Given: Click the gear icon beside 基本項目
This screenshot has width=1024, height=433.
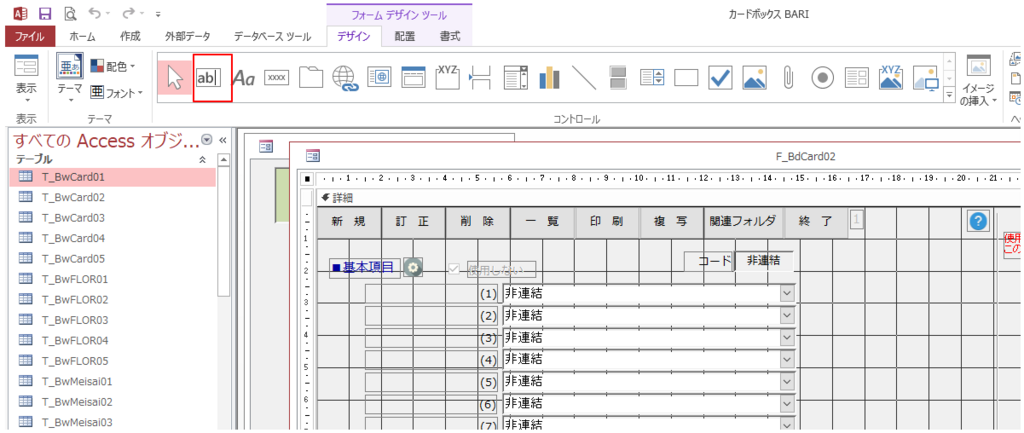Looking at the screenshot, I should click(x=413, y=266).
